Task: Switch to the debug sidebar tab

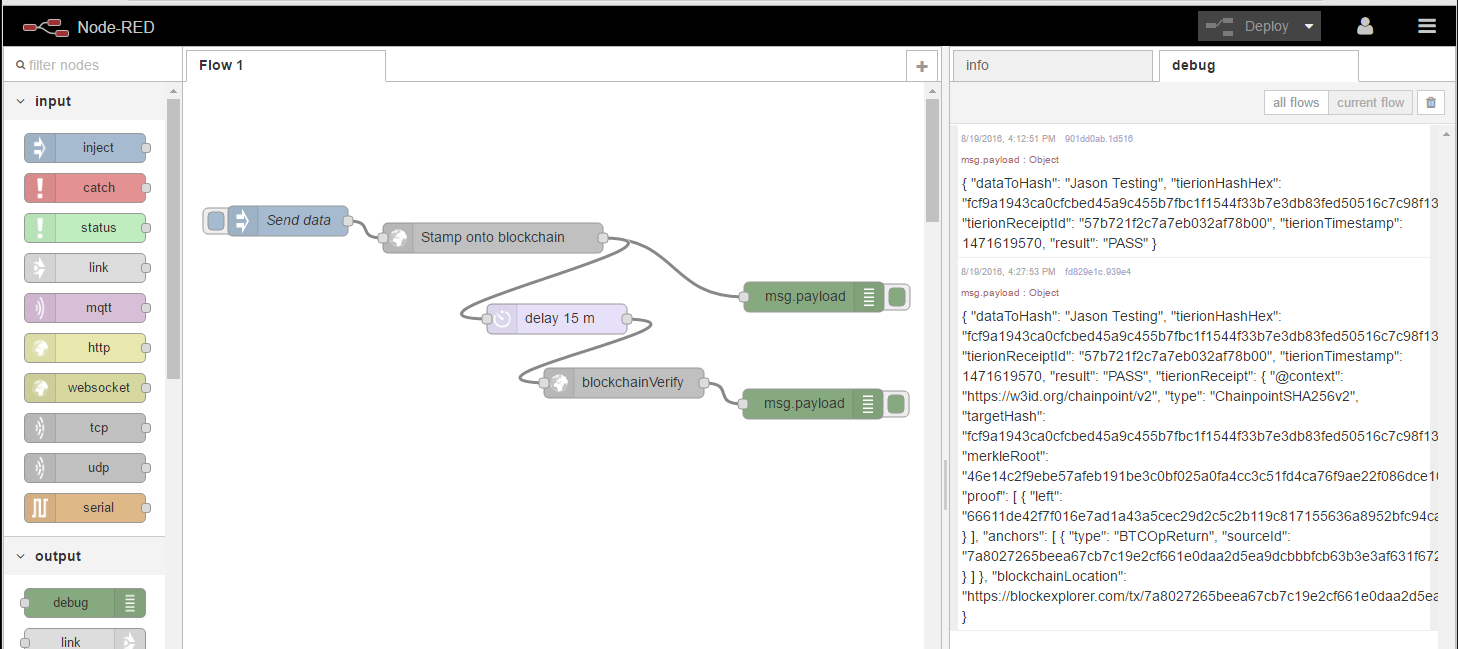Action: tap(1258, 66)
